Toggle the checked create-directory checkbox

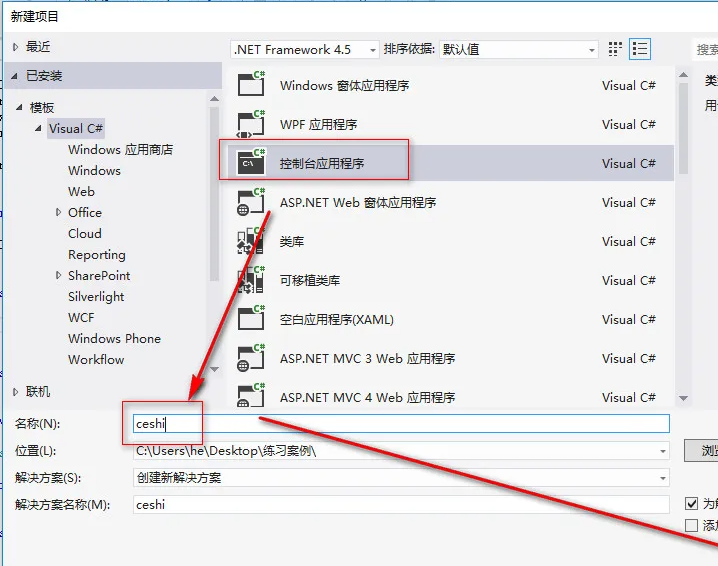click(692, 504)
